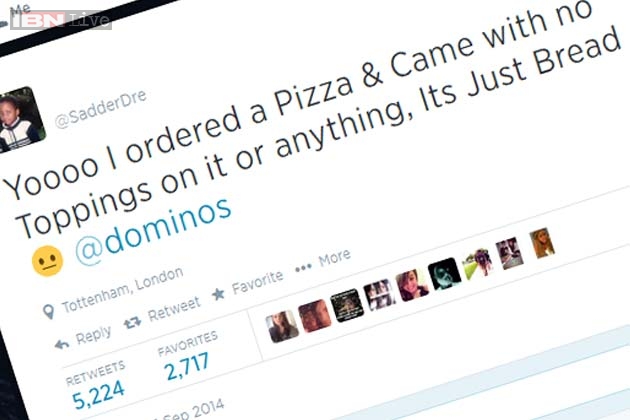Click the Tottenham, London location text

[x=123, y=290]
